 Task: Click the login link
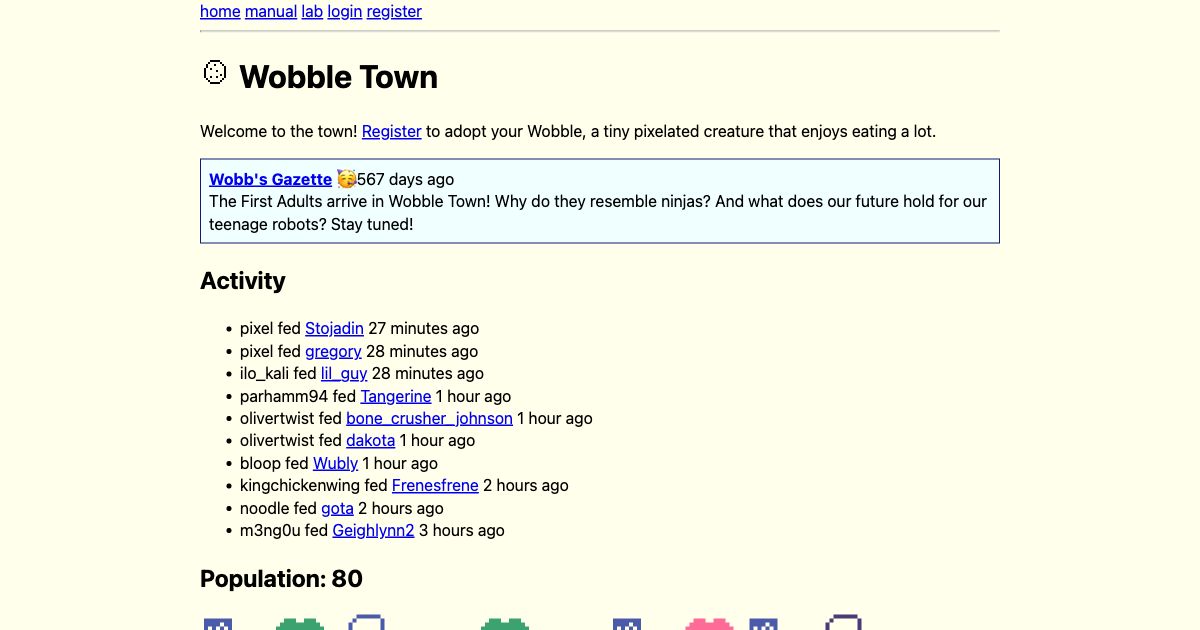click(x=345, y=11)
